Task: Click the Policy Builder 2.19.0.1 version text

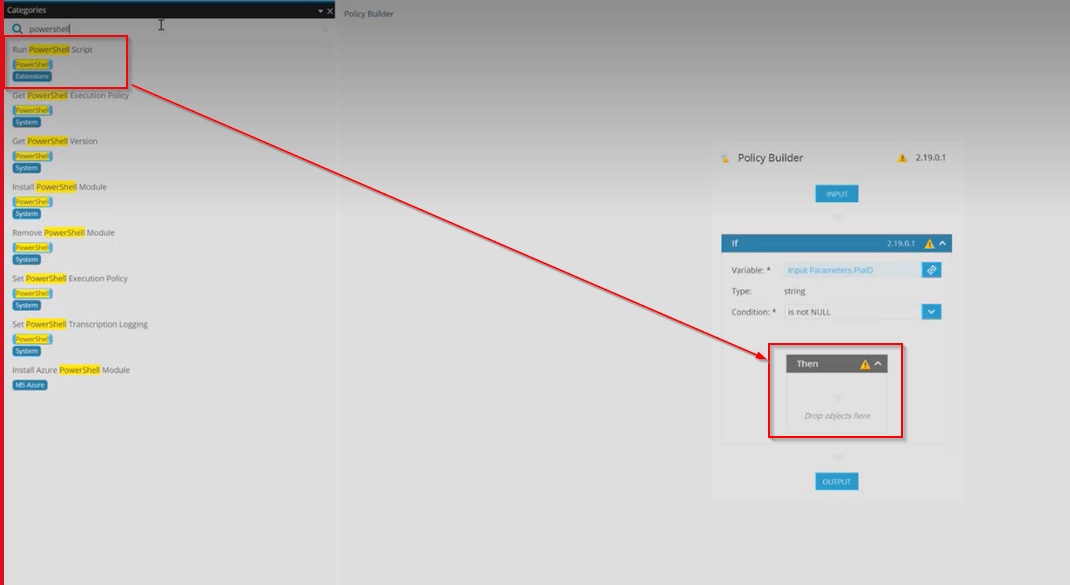Action: 931,158
